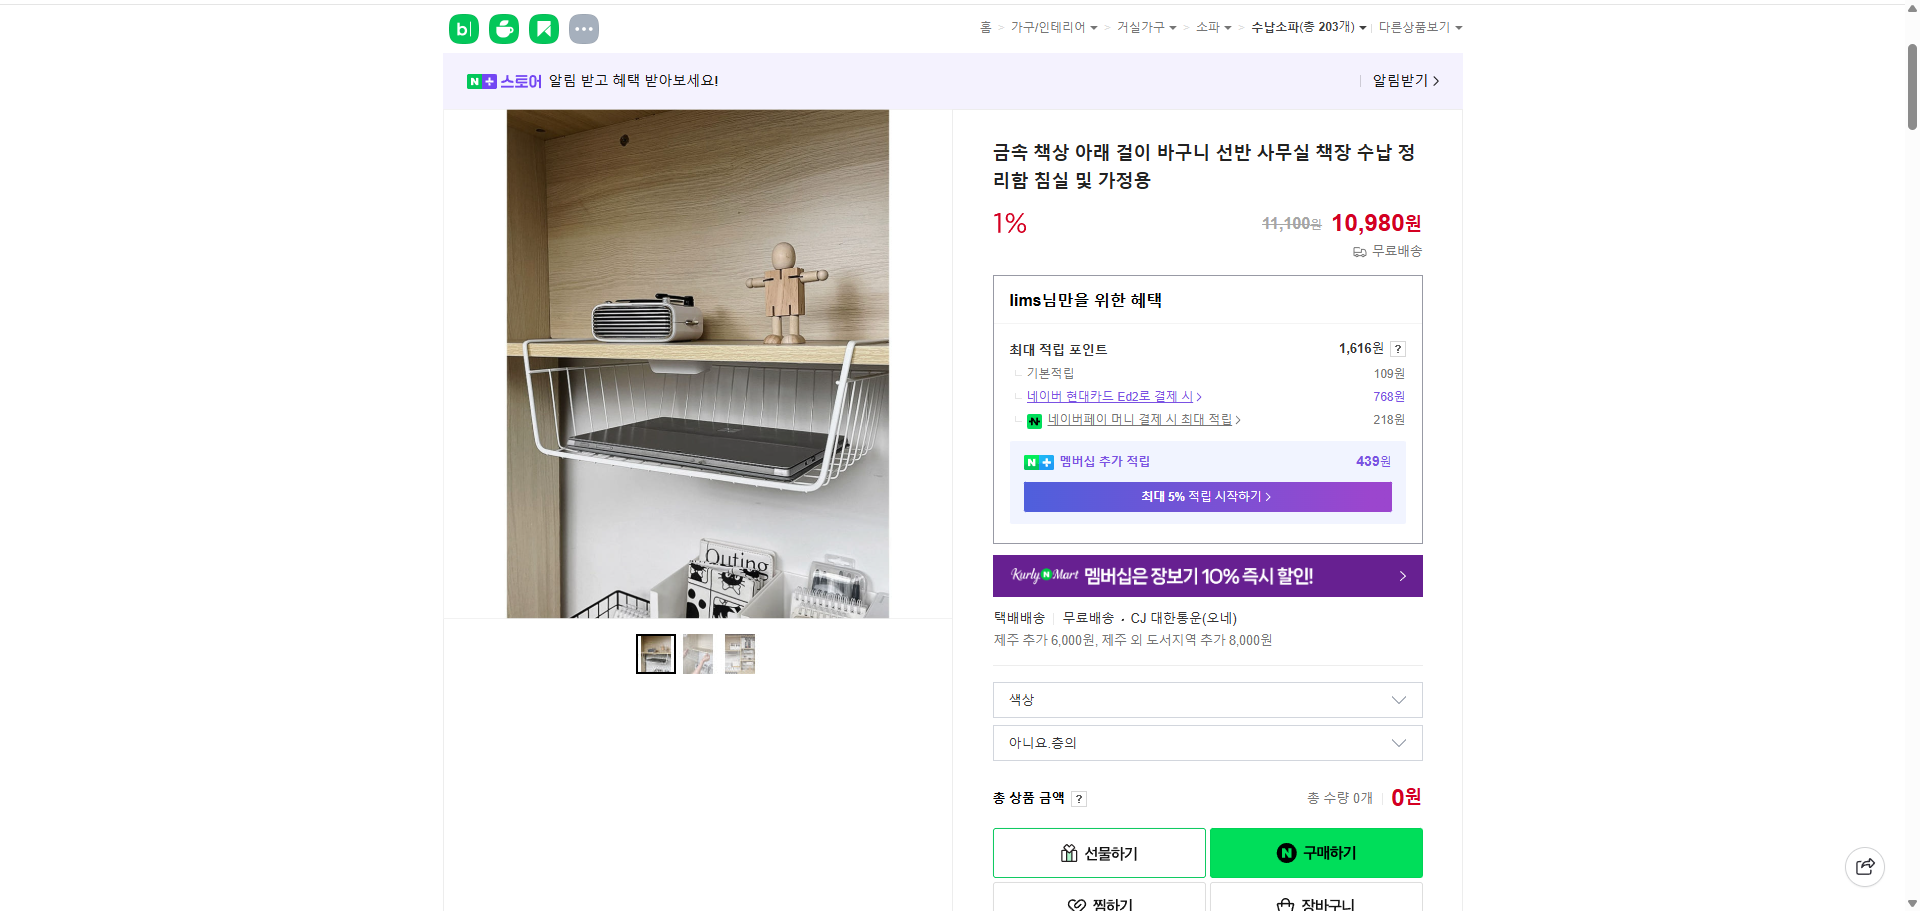Open the Naver Blog share icon

click(463, 29)
